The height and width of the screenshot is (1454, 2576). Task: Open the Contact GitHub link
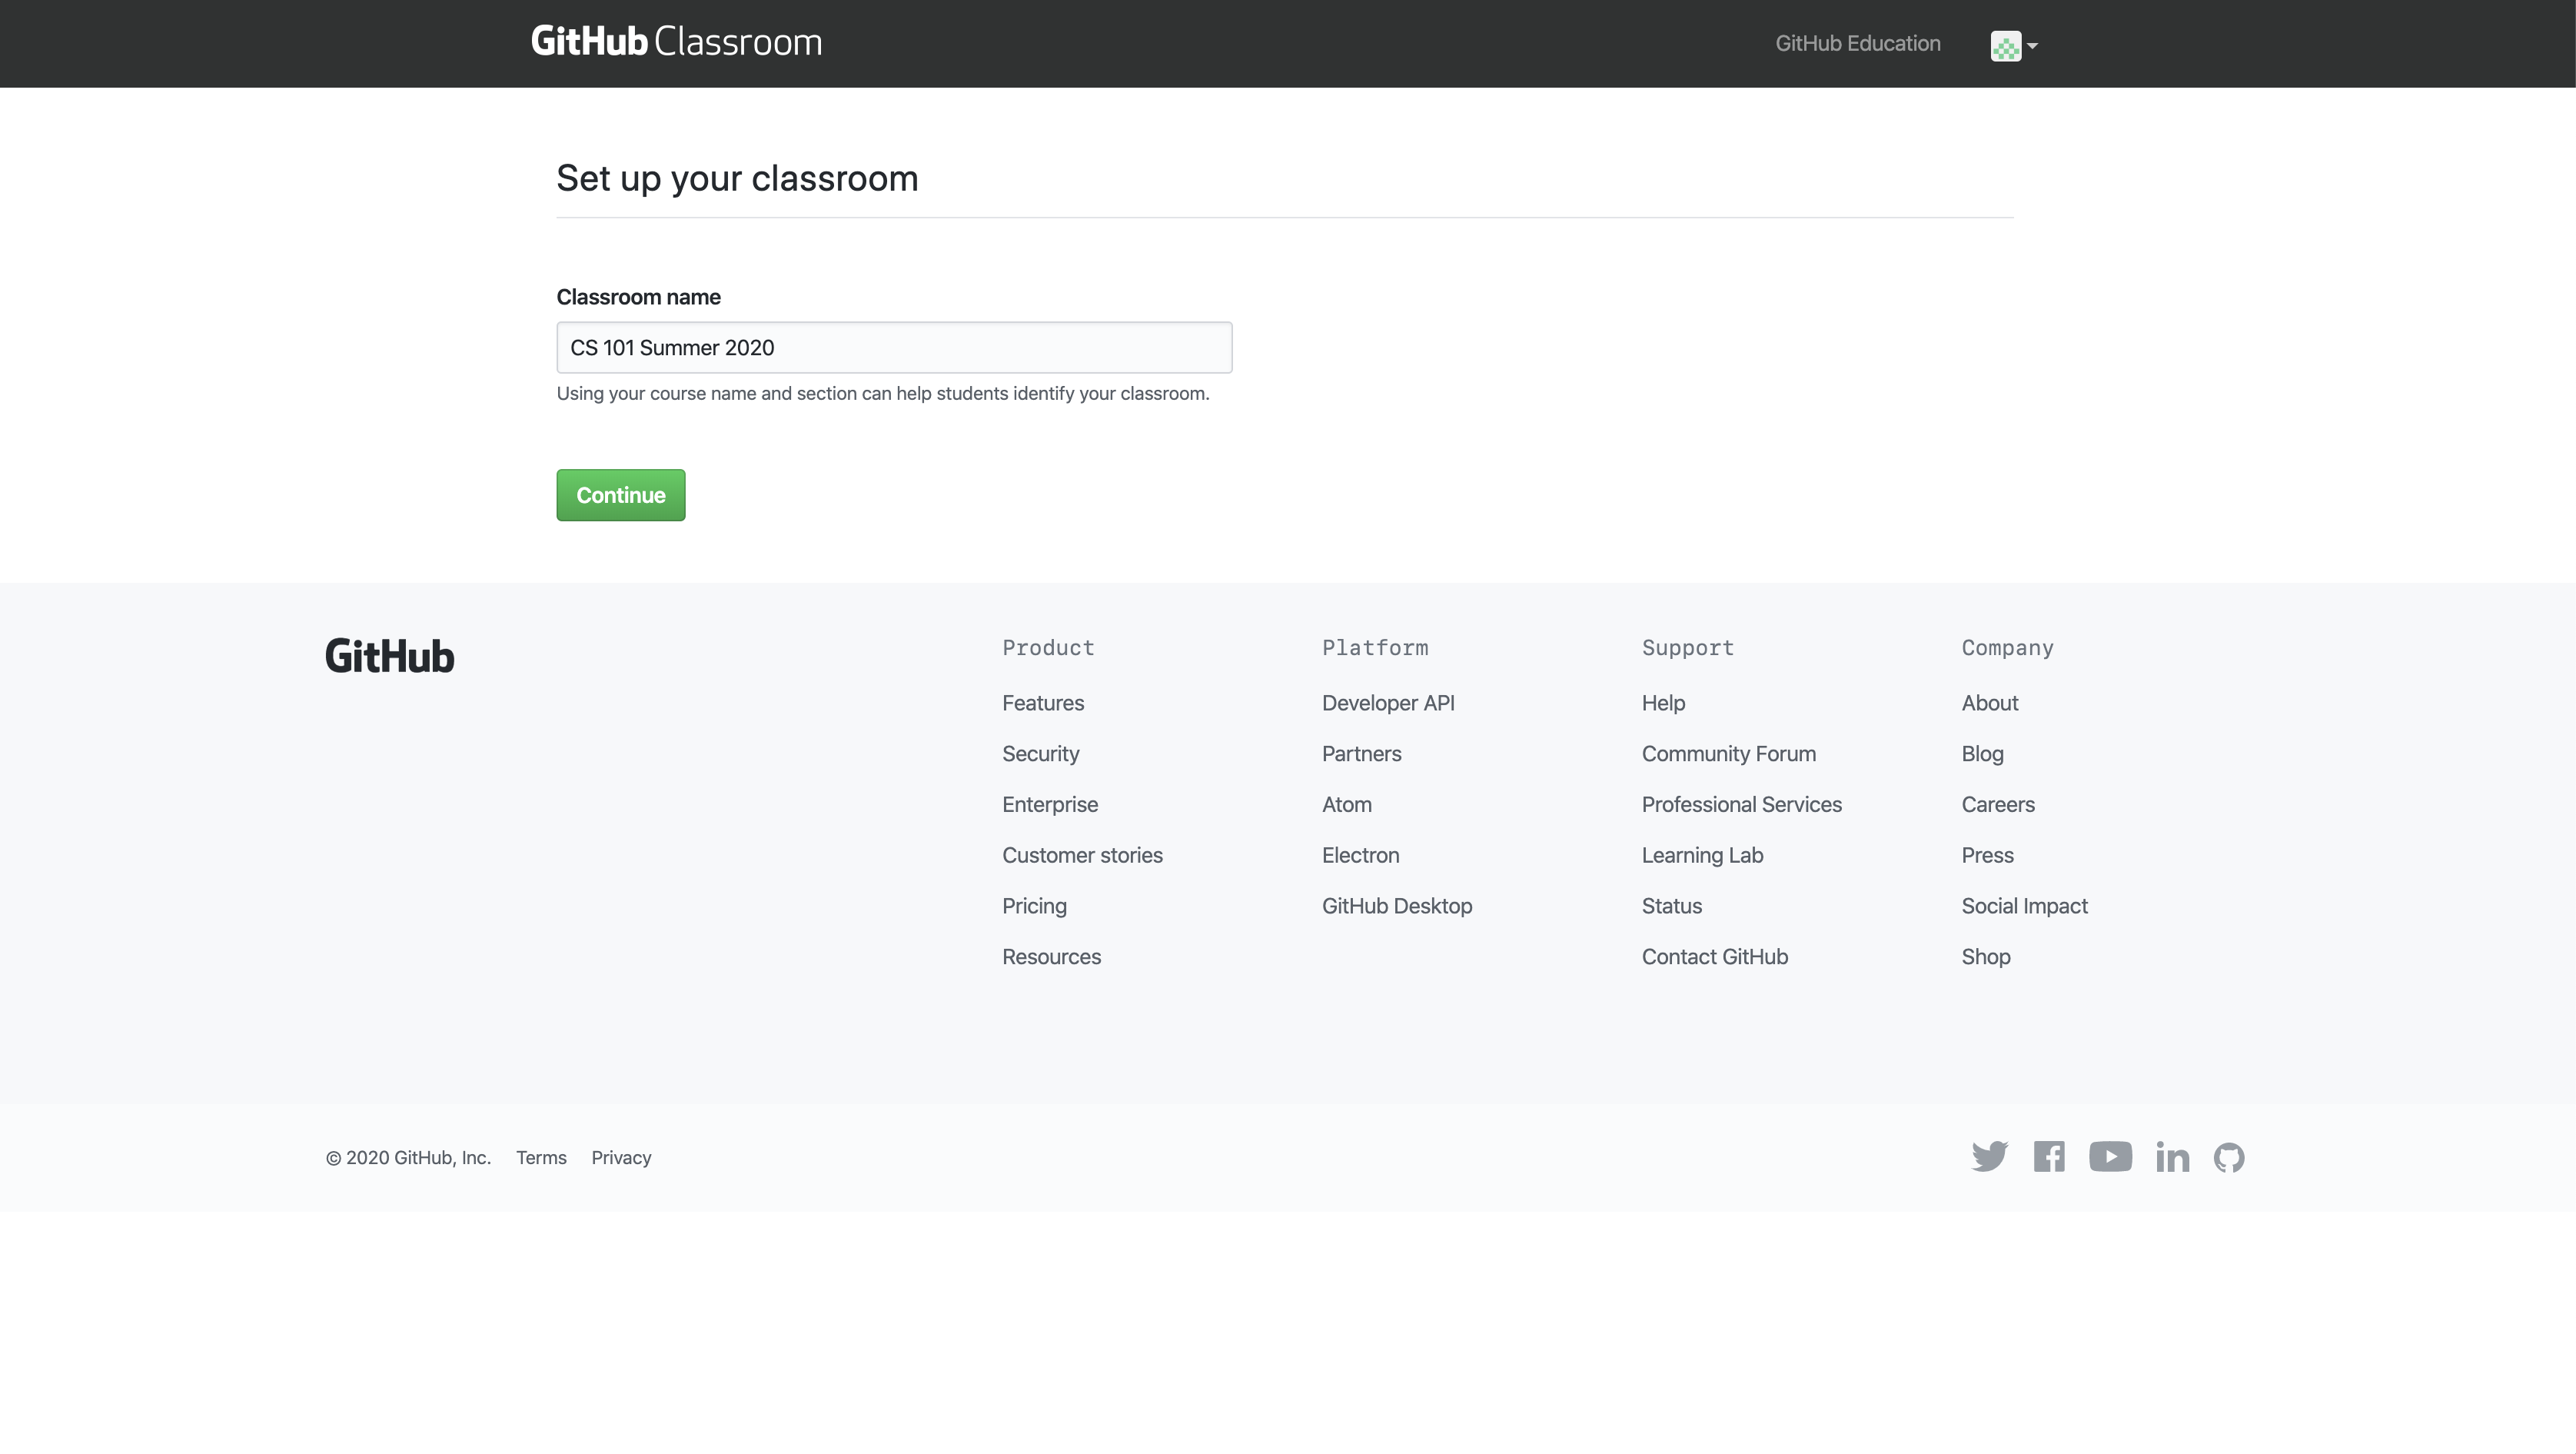point(1715,957)
